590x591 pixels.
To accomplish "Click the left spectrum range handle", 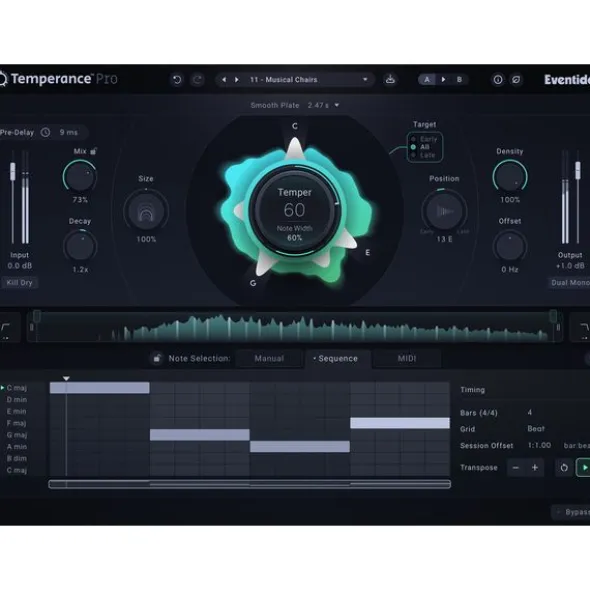I will 37,316.
